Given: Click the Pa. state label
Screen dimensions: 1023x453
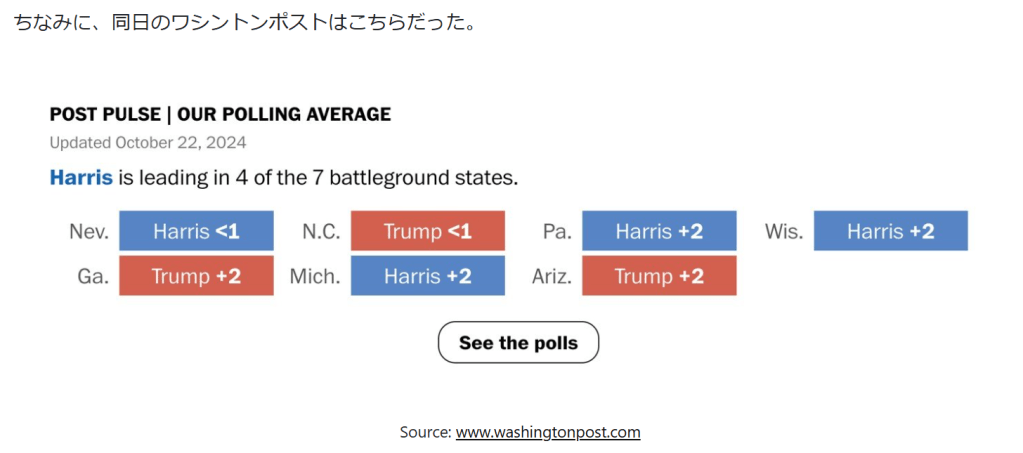Looking at the screenshot, I should tap(557, 232).
